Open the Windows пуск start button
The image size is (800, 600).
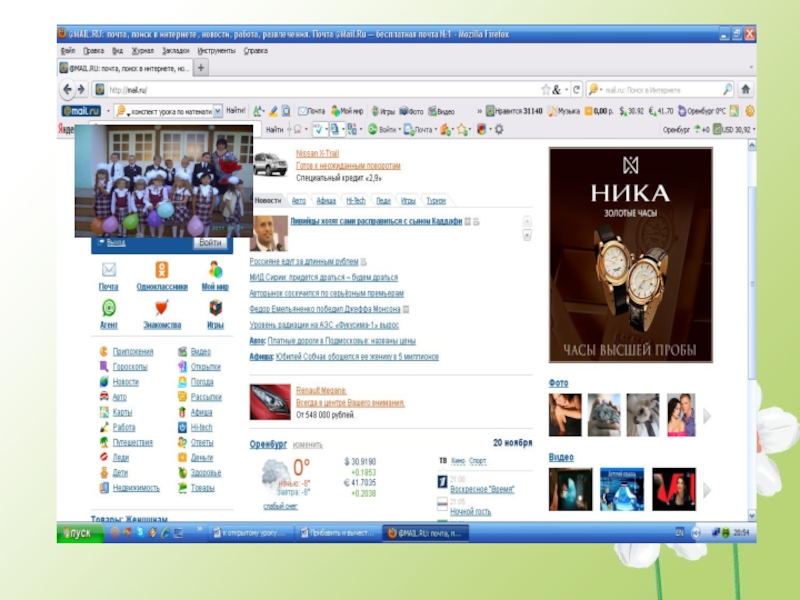pyautogui.click(x=80, y=533)
